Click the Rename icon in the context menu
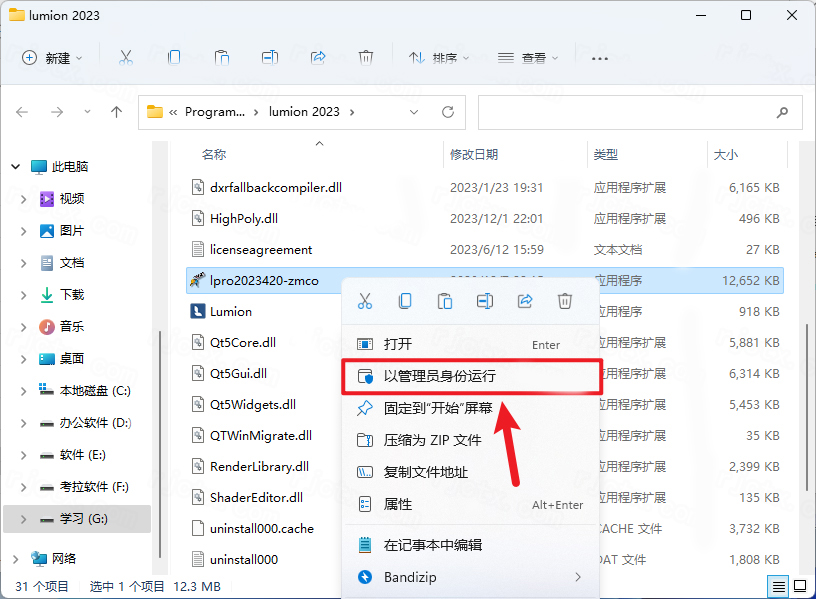The width and height of the screenshot is (816, 599). pyautogui.click(x=484, y=301)
